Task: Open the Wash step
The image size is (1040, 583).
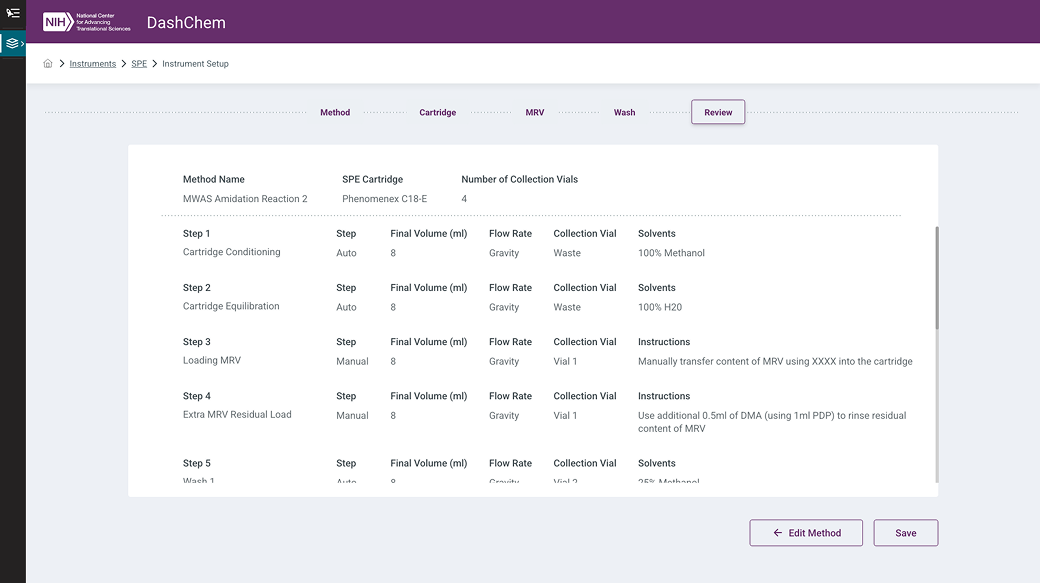Action: pos(624,113)
